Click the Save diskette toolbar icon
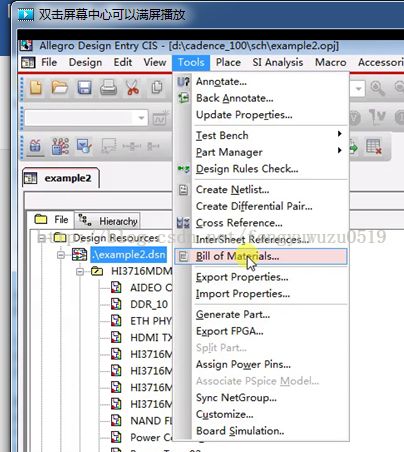Viewport: 404px width, 452px height. pos(84,88)
